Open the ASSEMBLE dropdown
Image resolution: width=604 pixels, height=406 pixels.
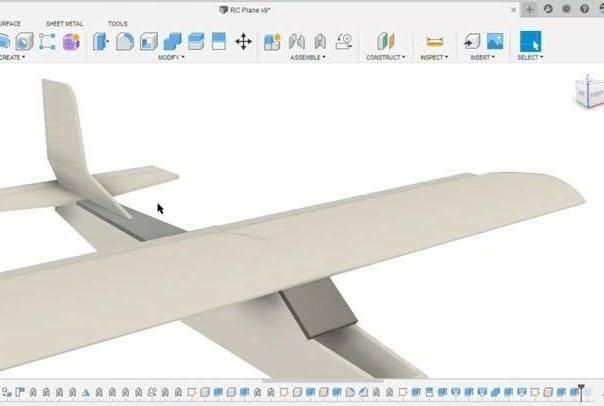coord(308,57)
